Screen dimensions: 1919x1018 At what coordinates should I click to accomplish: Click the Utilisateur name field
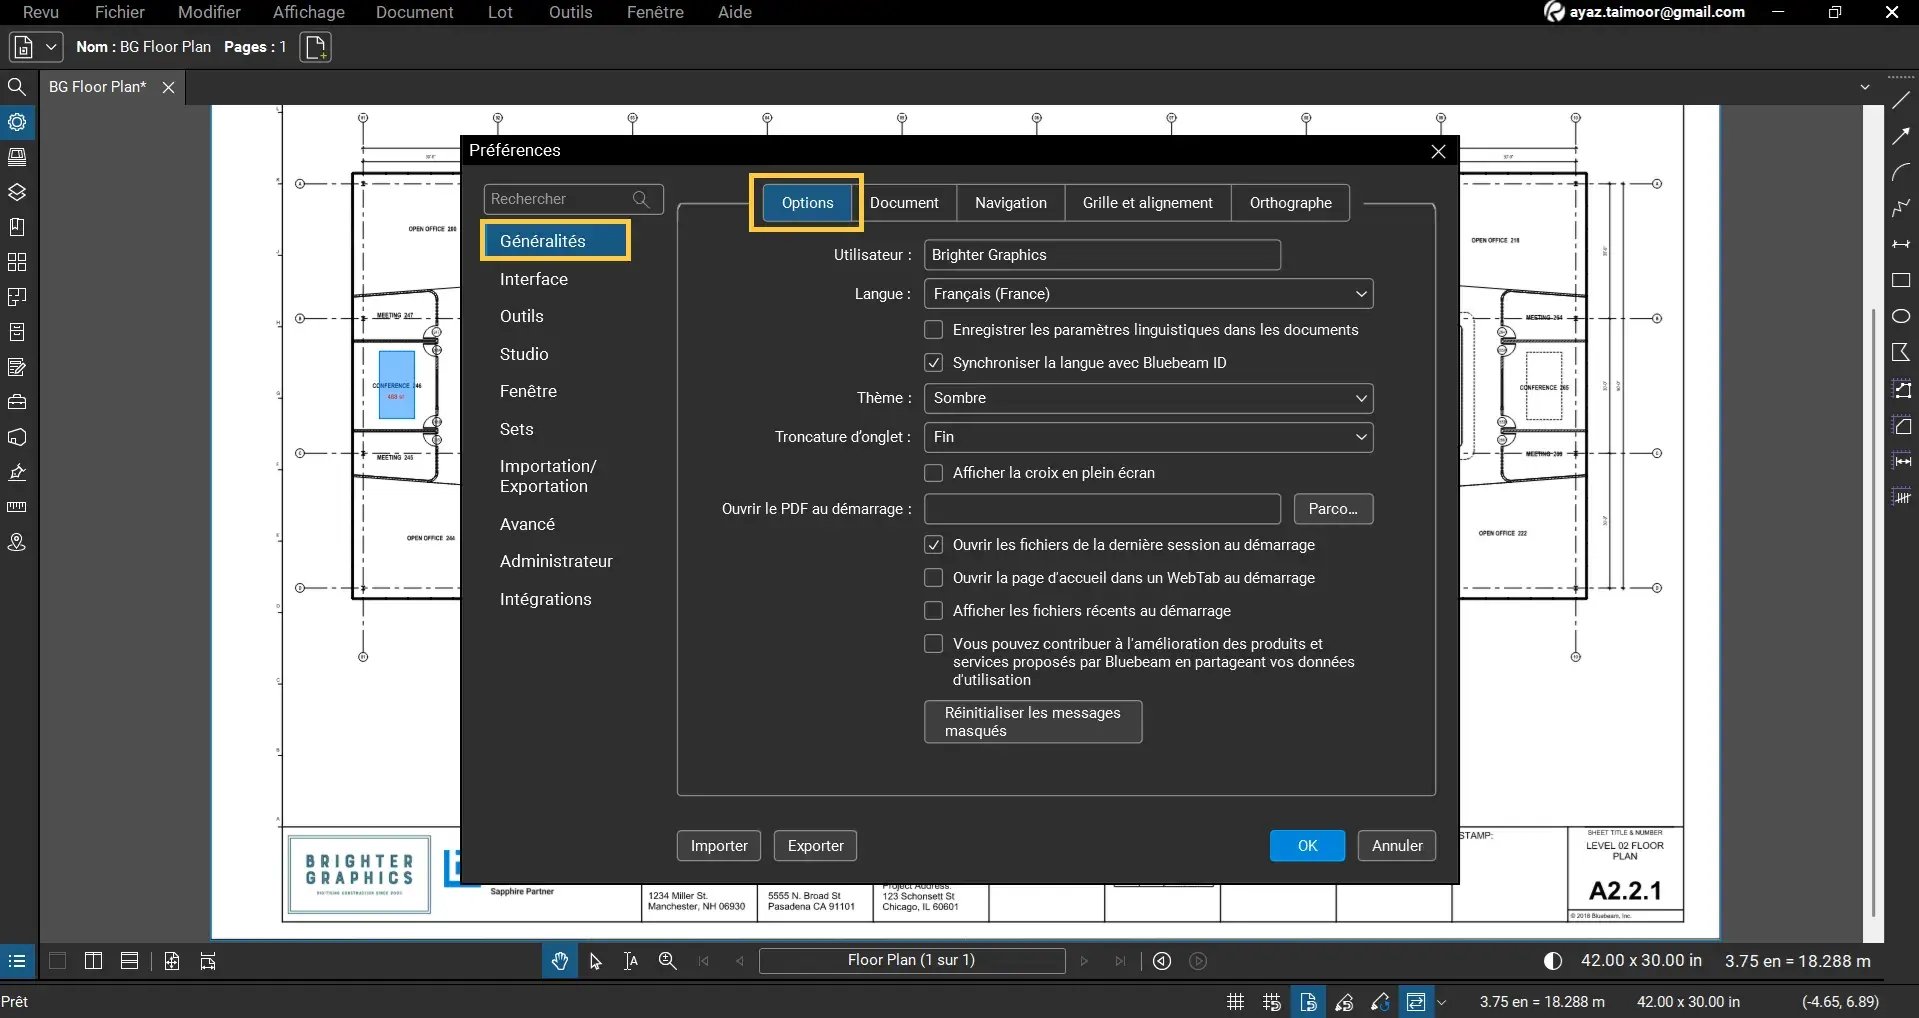[1101, 254]
